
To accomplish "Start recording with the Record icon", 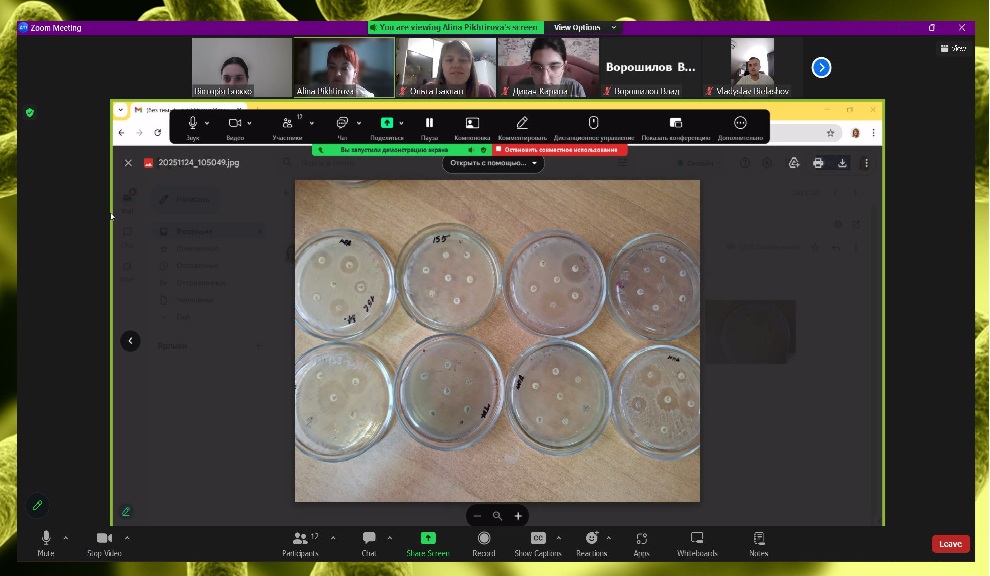I will pos(484,539).
